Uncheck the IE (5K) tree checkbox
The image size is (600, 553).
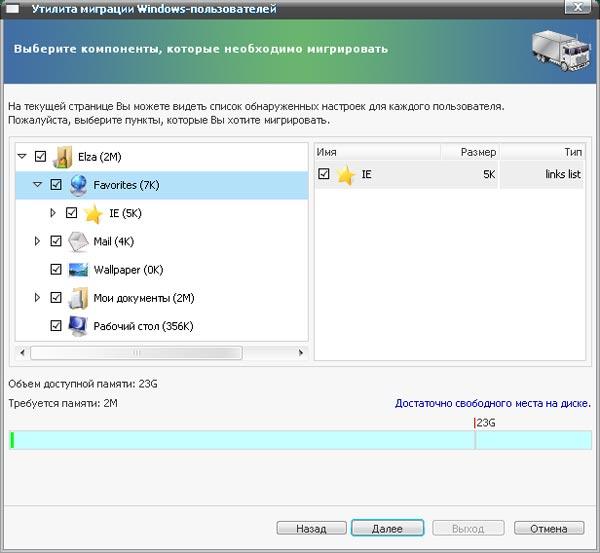tap(72, 213)
